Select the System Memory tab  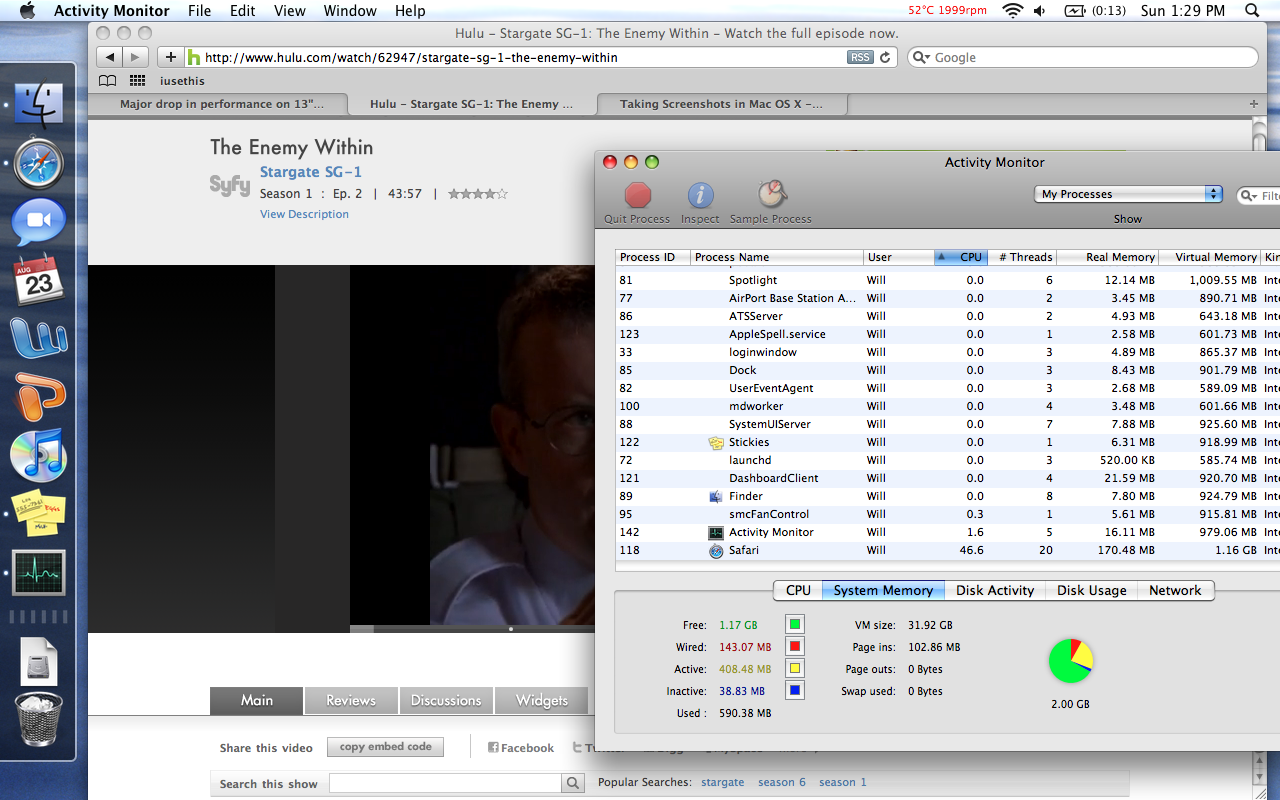coord(883,590)
